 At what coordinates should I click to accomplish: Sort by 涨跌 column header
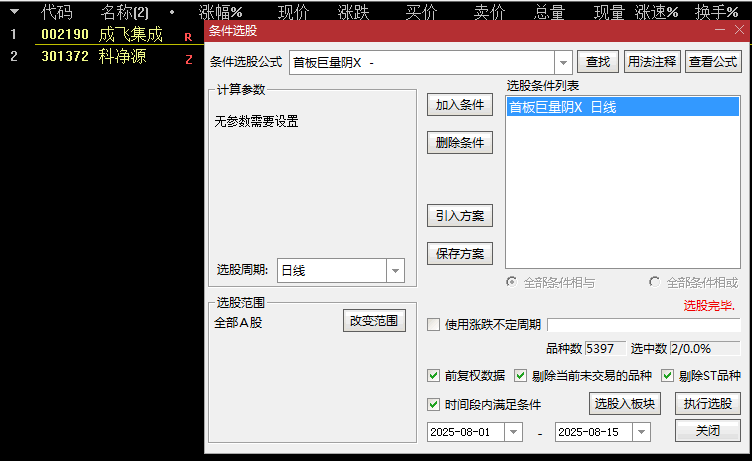tap(353, 12)
